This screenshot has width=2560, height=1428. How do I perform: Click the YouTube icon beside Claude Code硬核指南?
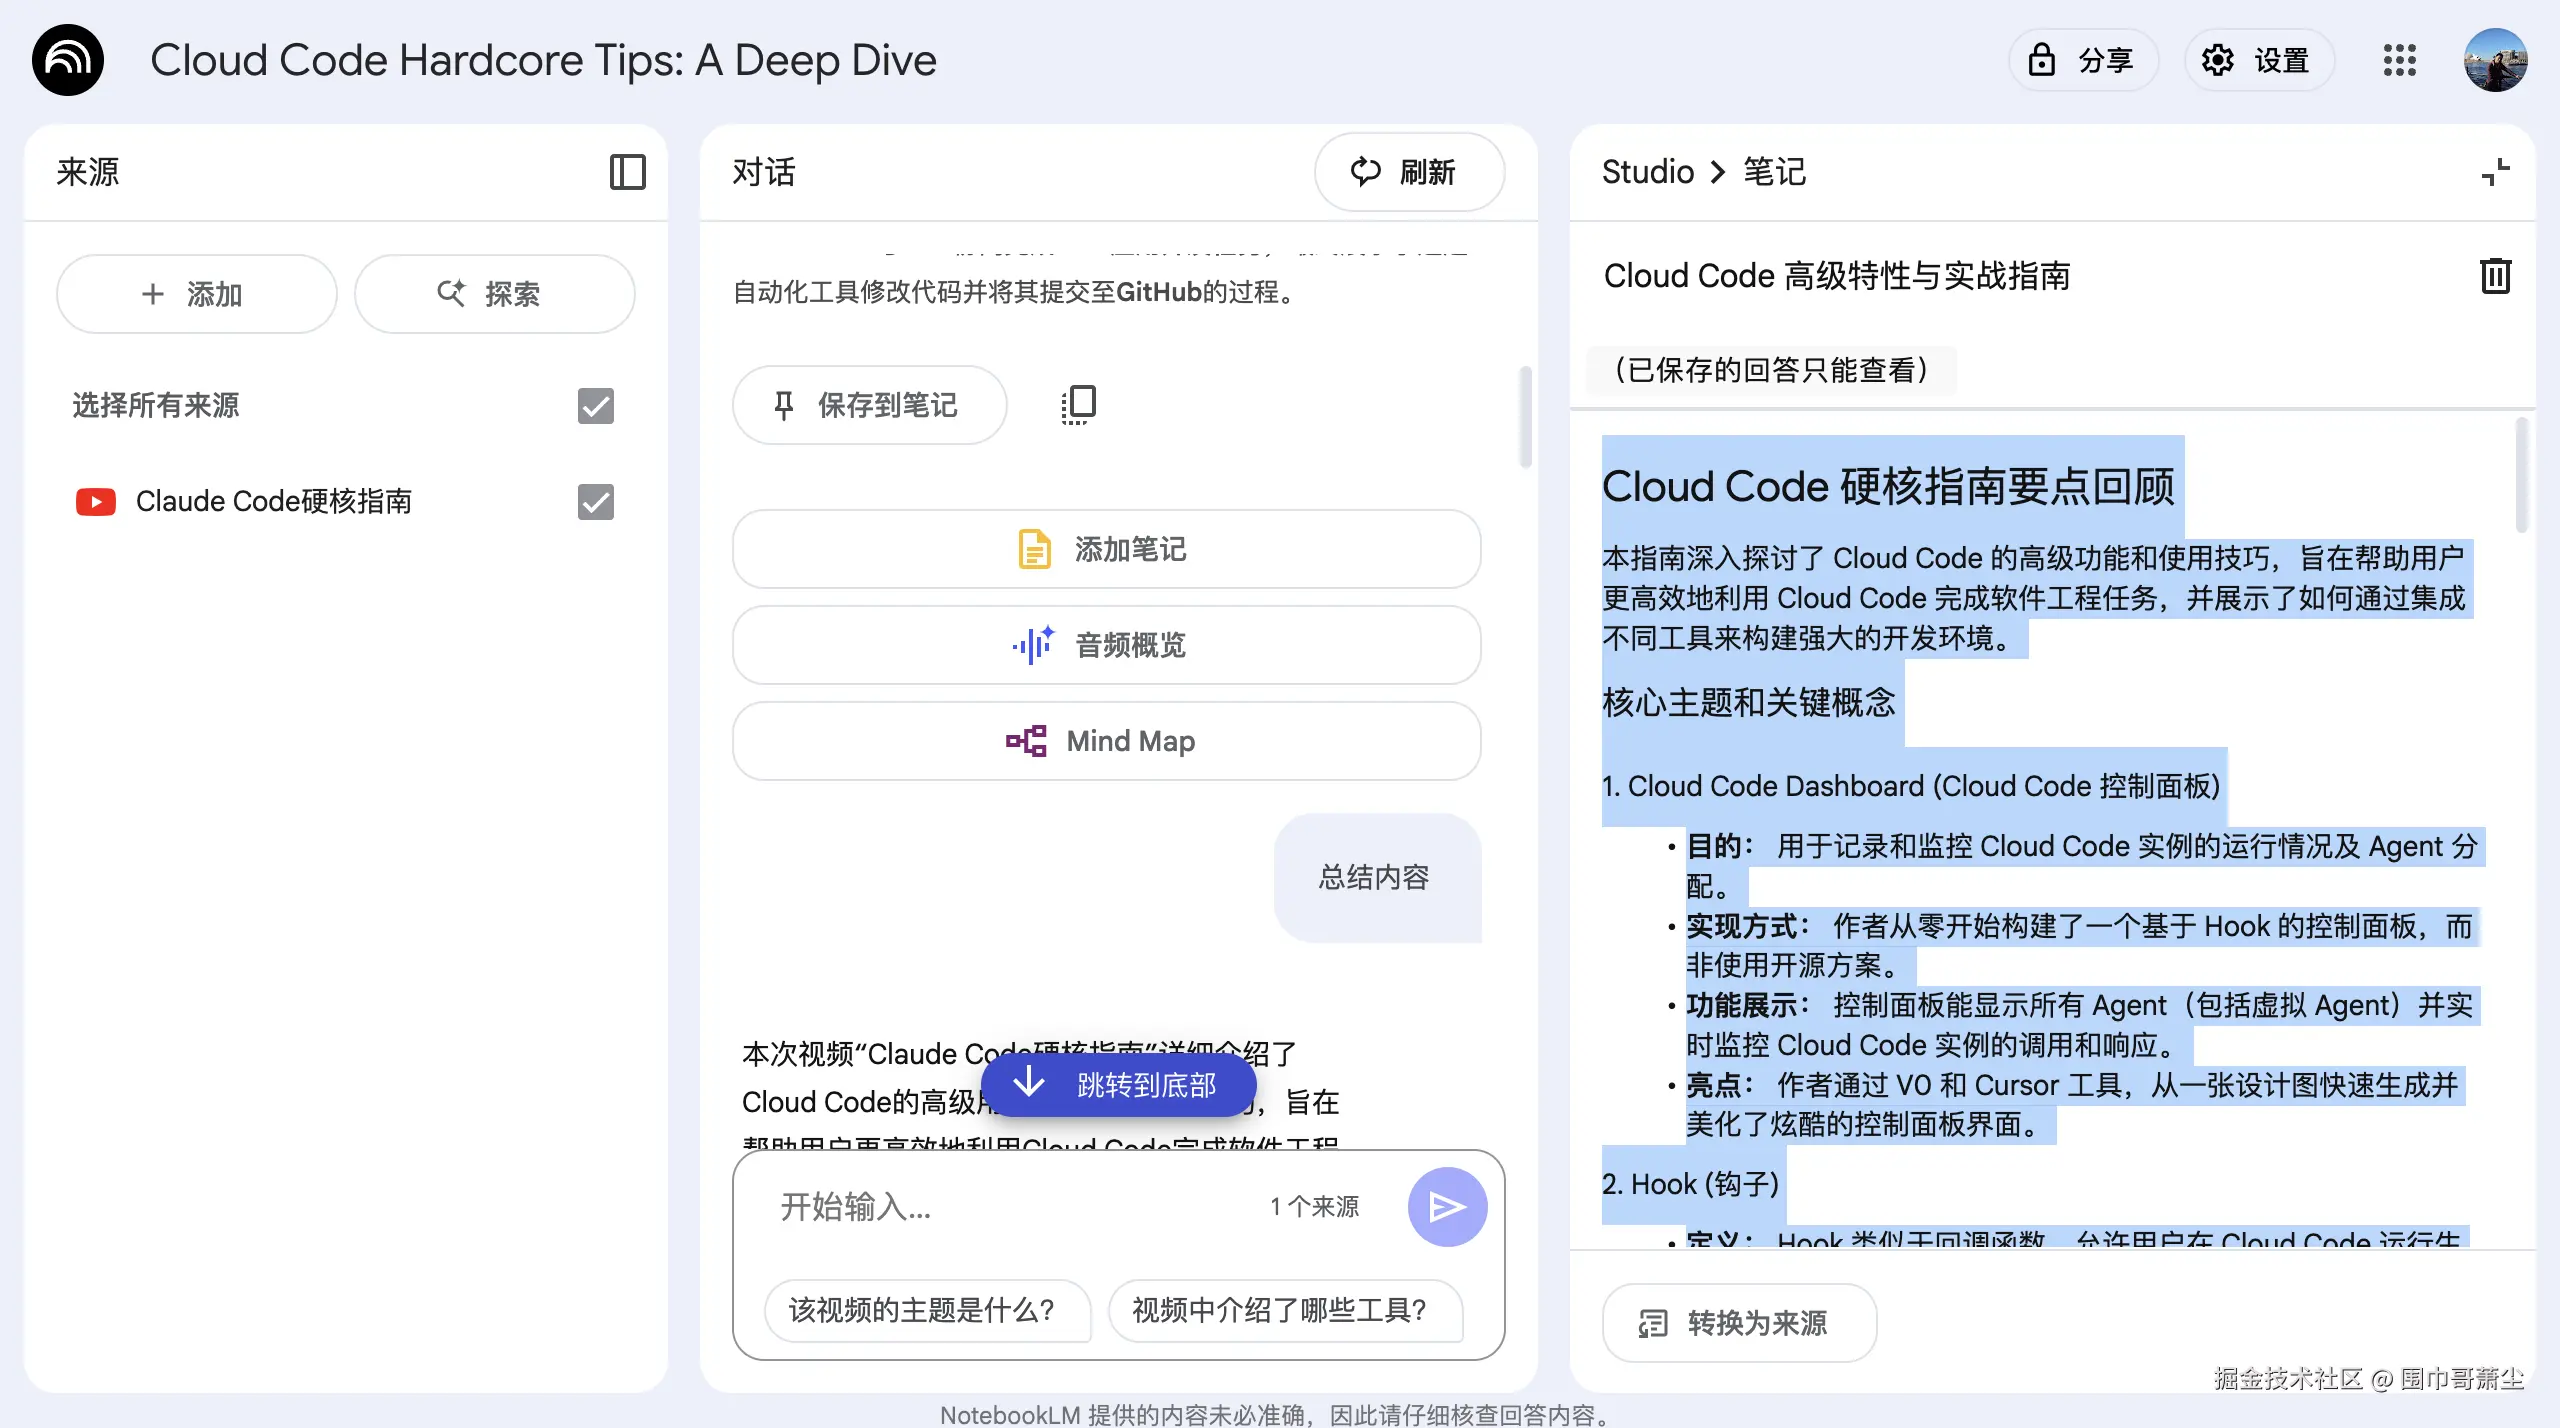click(96, 501)
